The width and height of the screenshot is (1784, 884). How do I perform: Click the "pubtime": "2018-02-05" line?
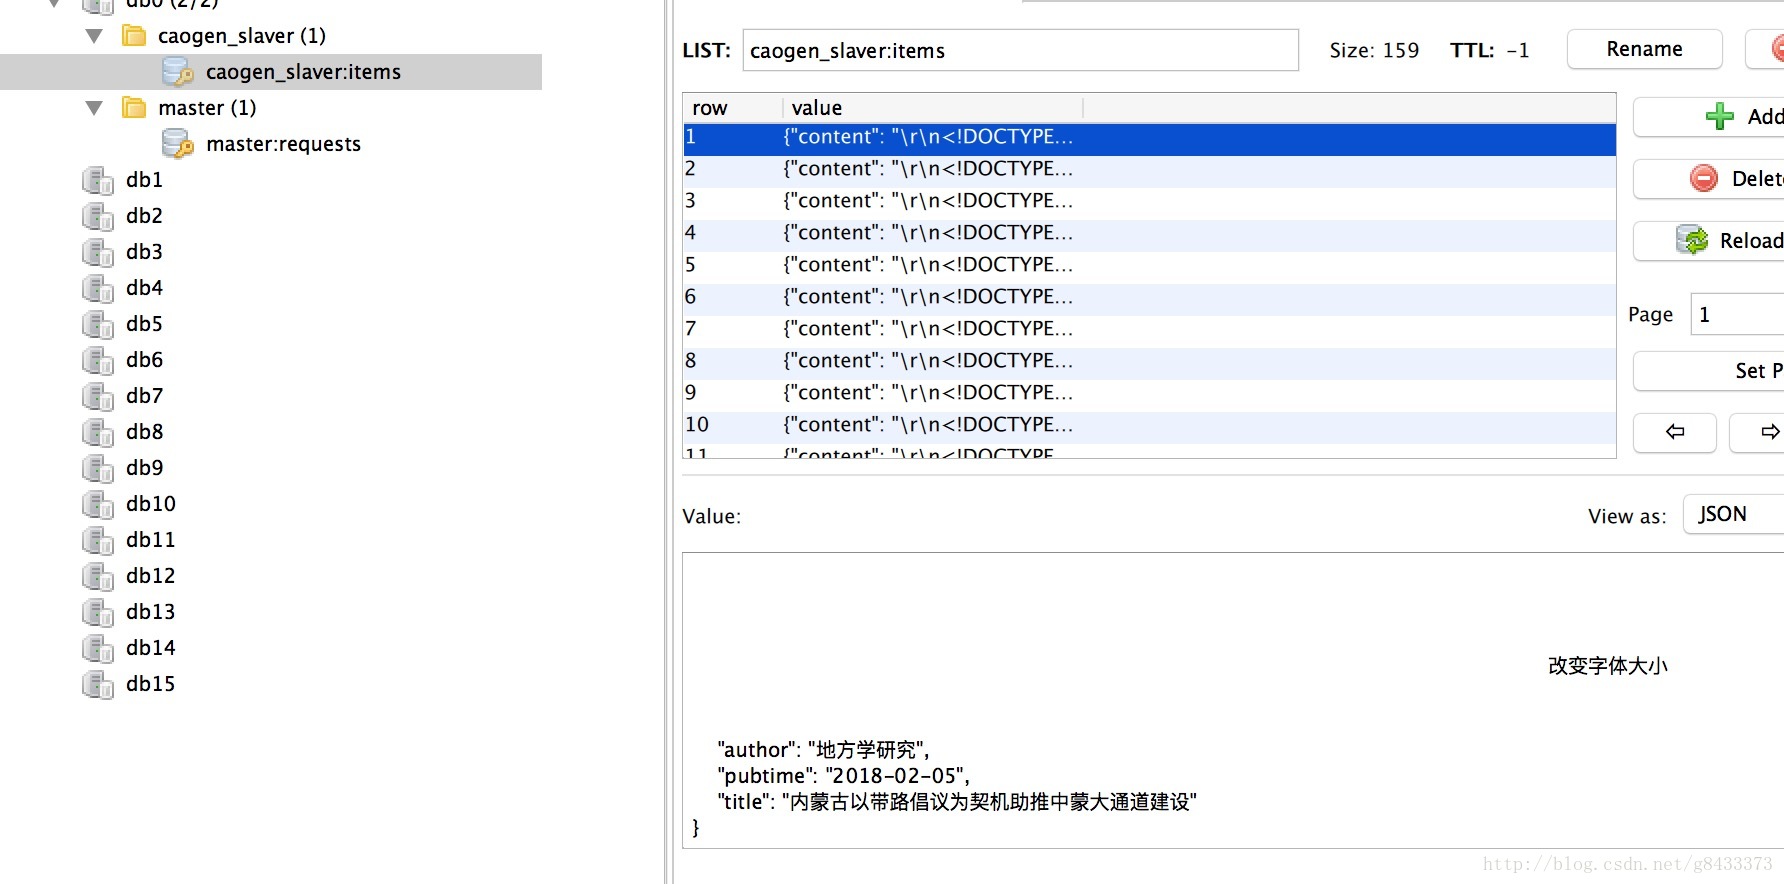[x=843, y=776]
